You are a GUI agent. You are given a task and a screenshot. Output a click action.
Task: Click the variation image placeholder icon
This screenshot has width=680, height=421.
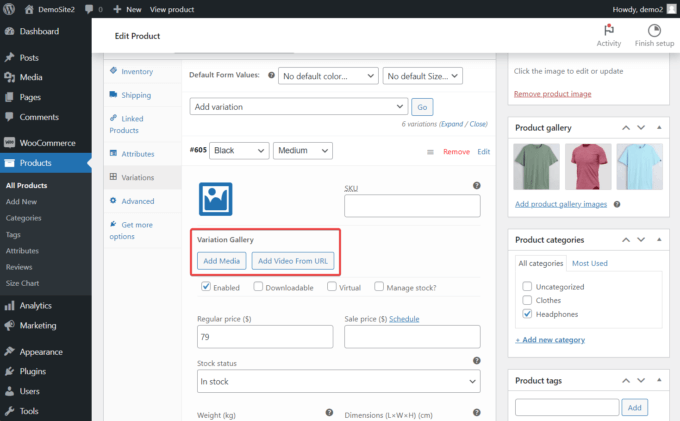tap(215, 199)
